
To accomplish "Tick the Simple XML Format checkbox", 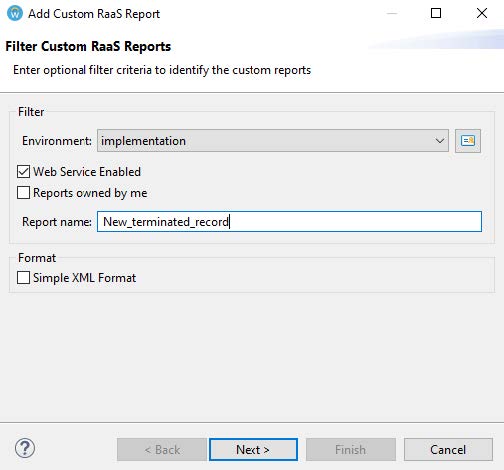I will tap(23, 278).
